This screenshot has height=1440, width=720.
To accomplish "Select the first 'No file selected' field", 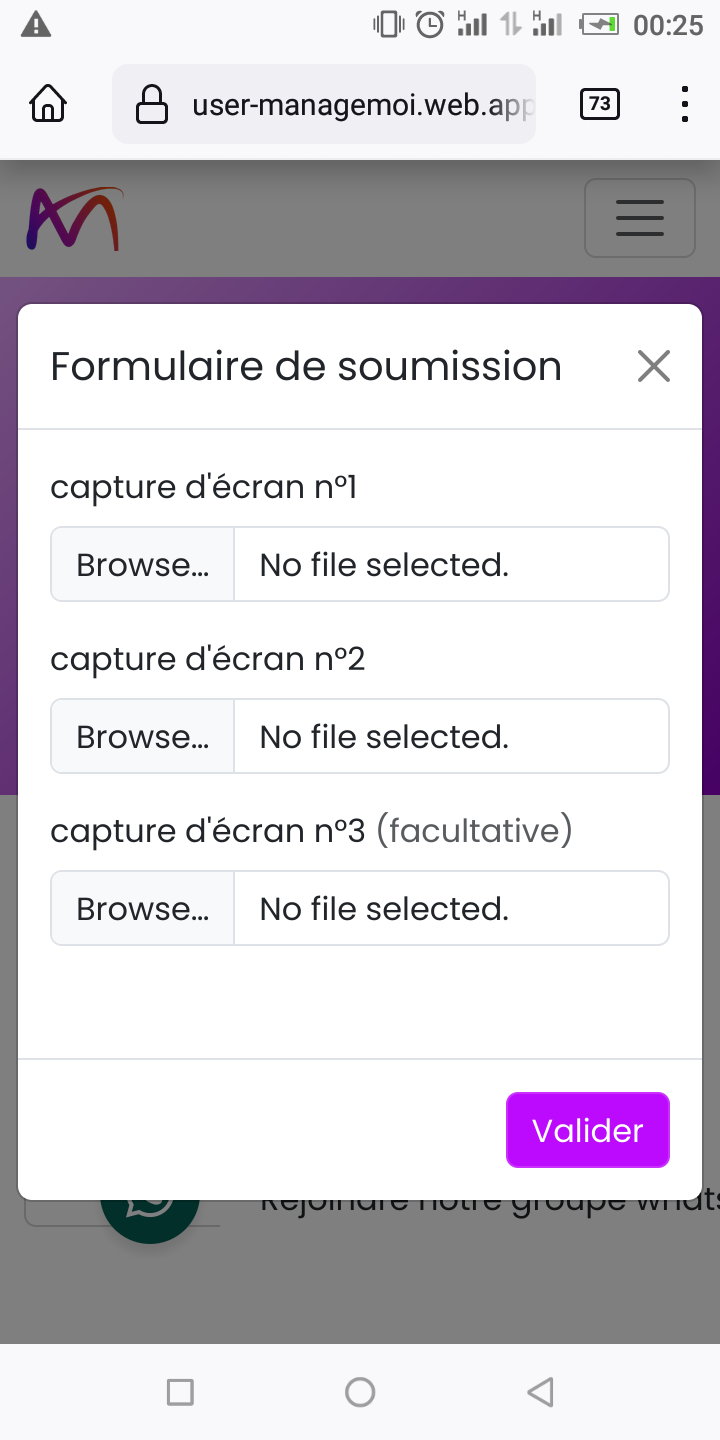I will (450, 565).
